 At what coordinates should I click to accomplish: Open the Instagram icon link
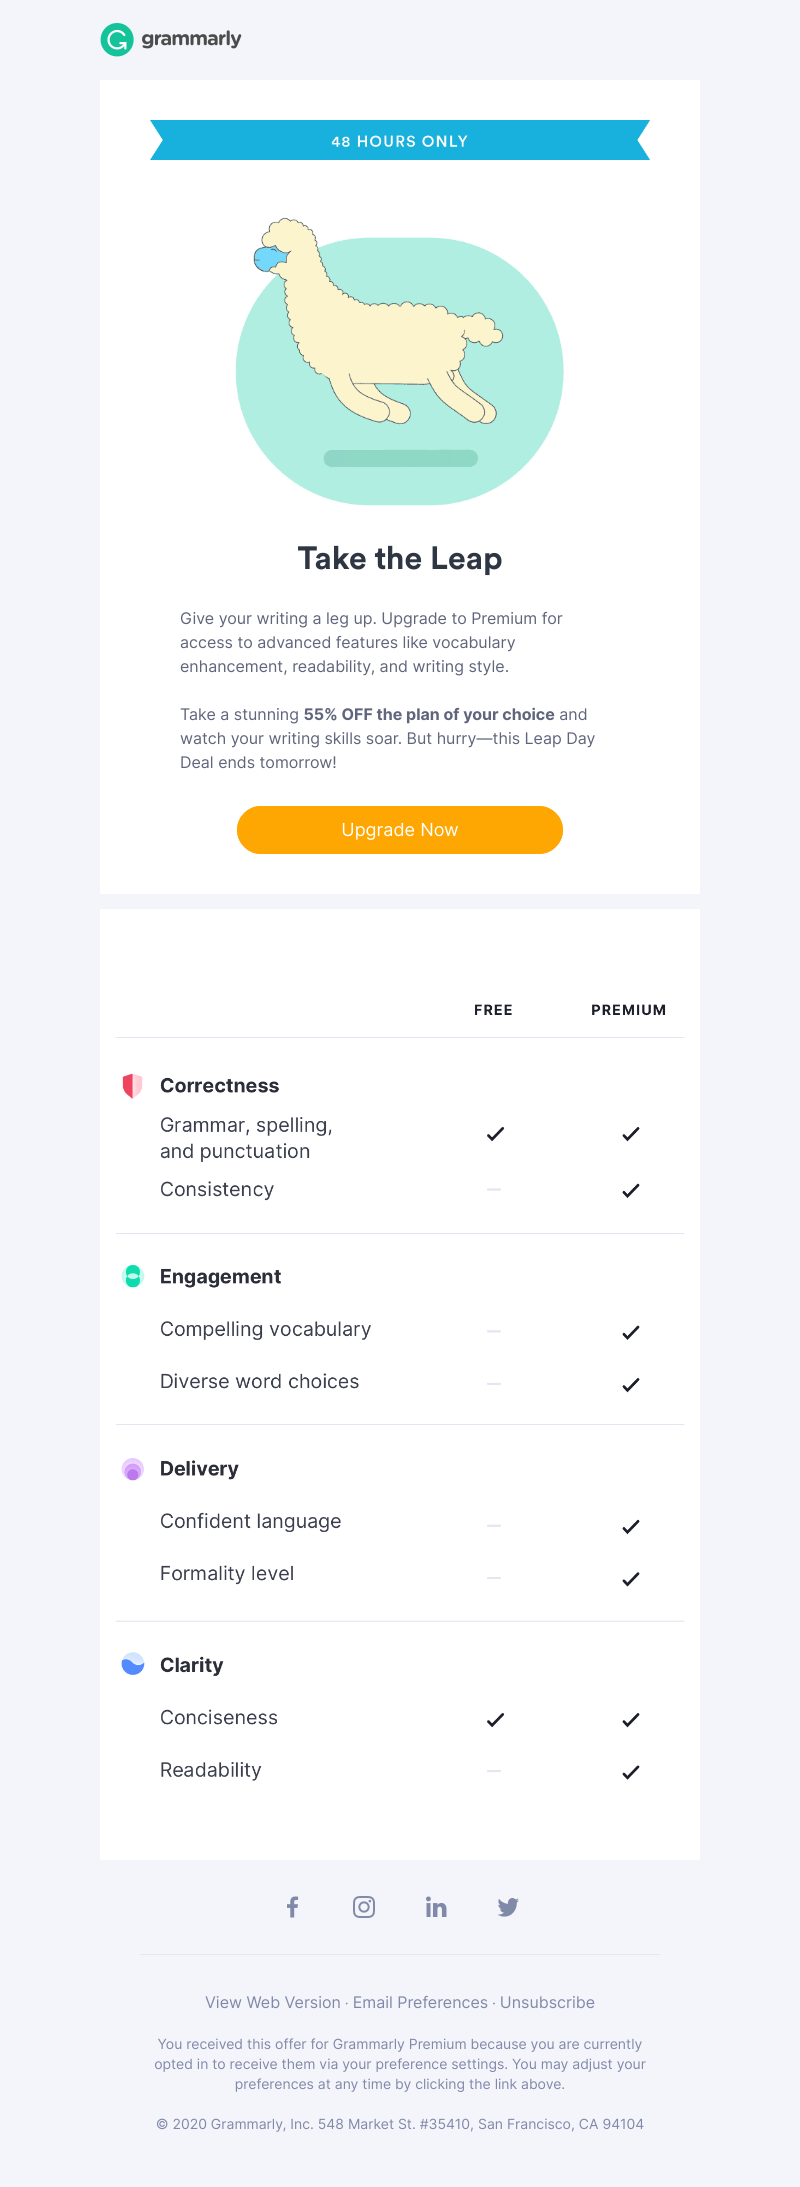pos(364,1907)
